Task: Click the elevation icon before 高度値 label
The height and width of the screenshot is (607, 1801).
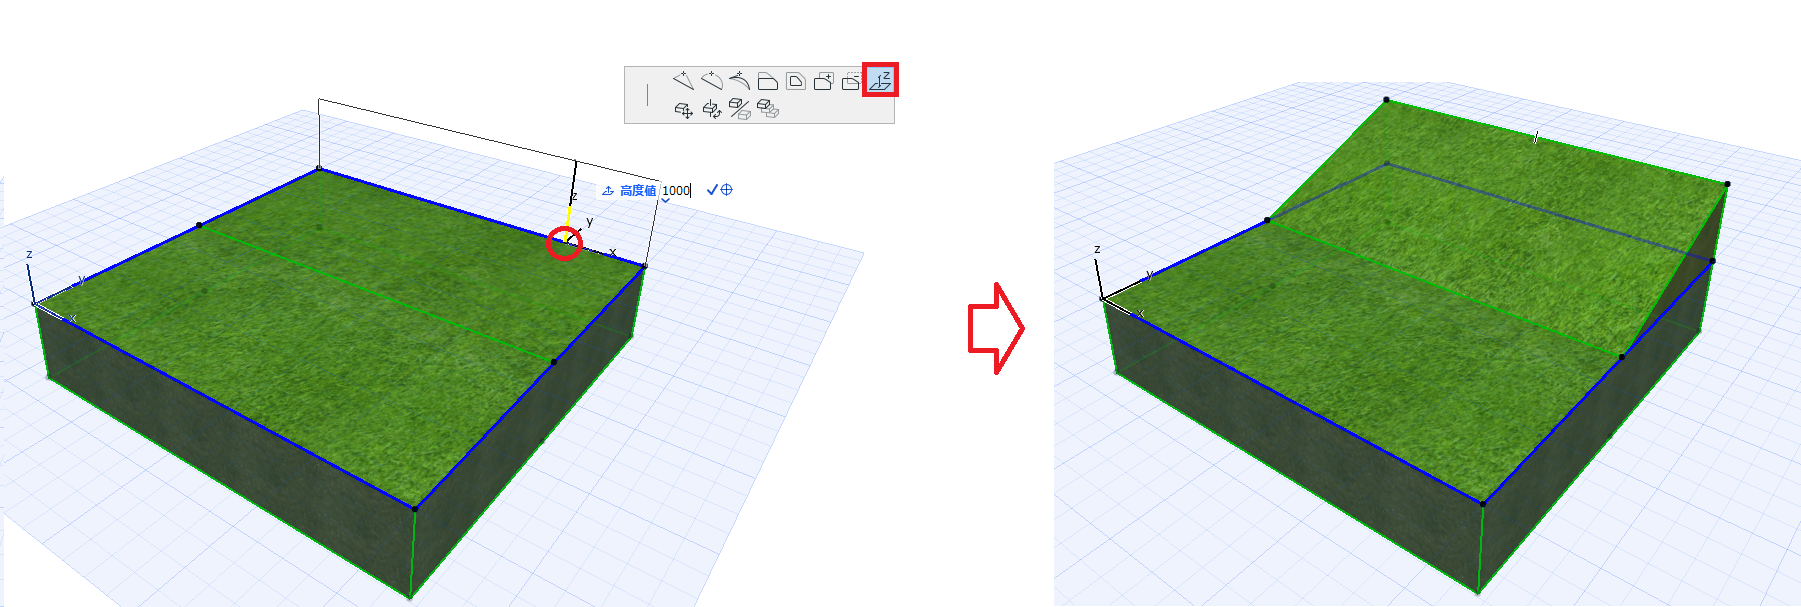Action: click(608, 190)
